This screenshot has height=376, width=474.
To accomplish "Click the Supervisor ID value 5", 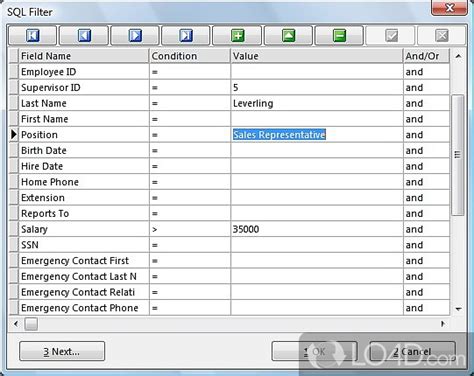I will pos(317,87).
